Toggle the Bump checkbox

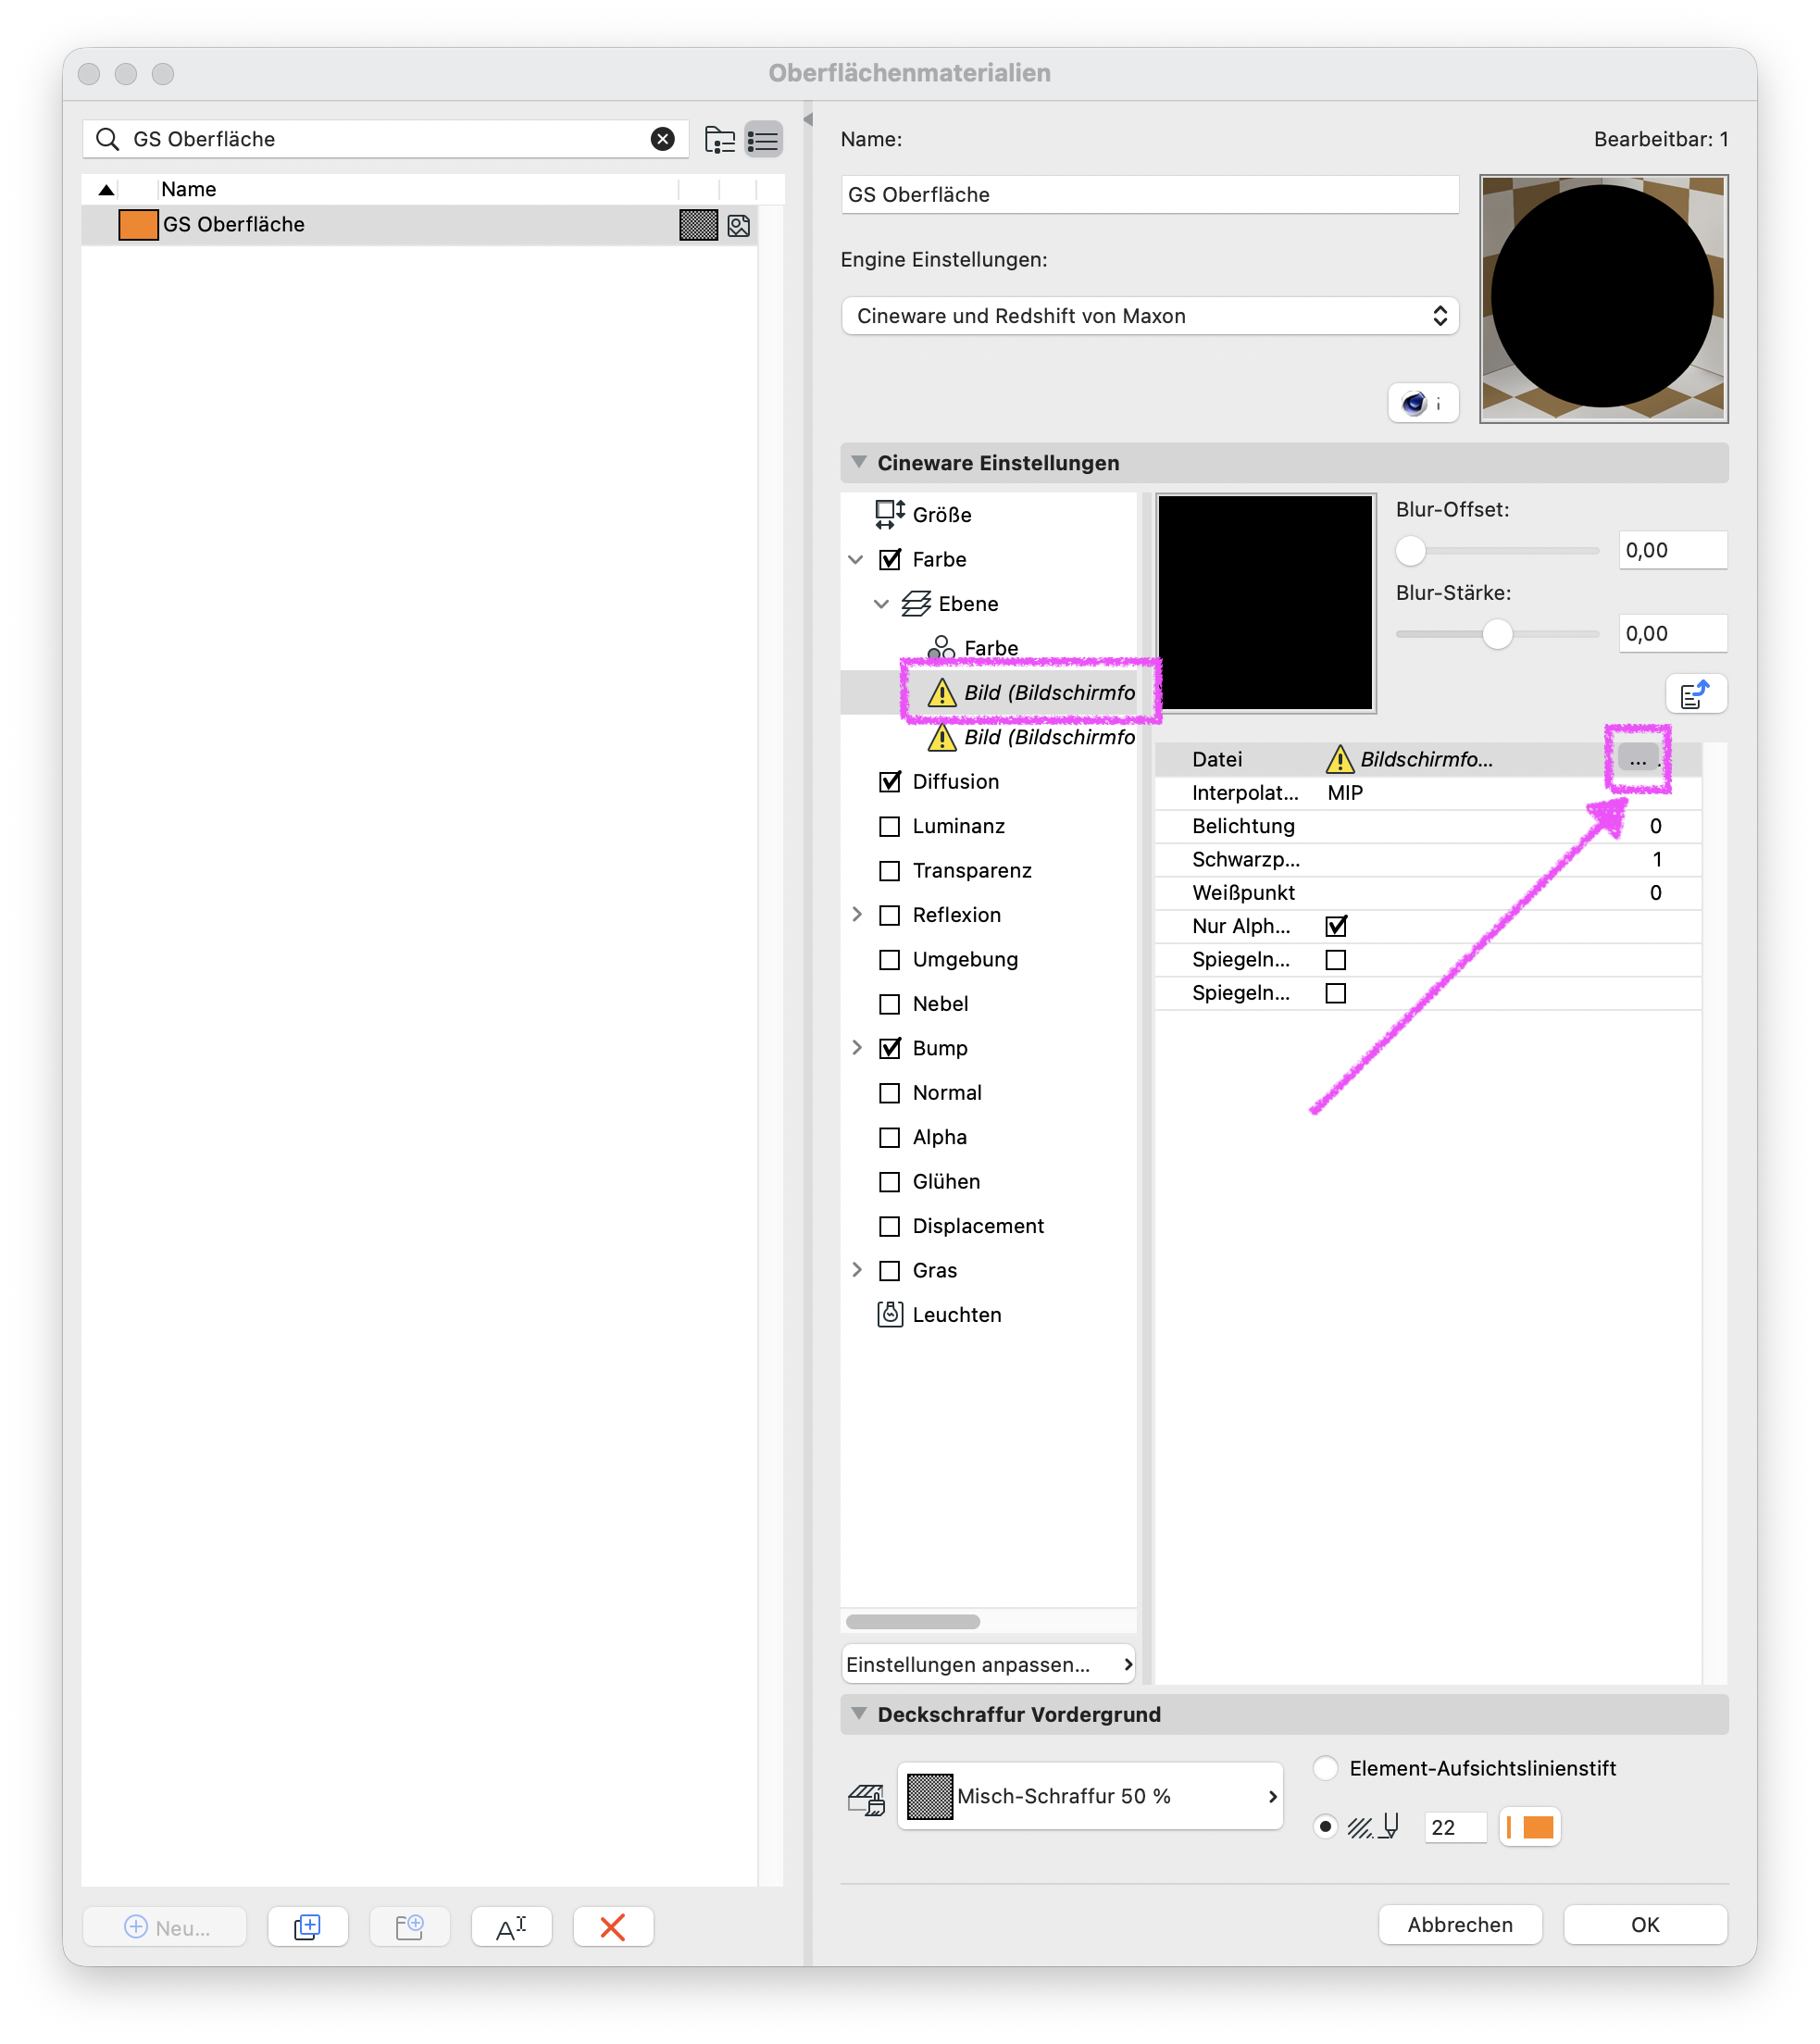point(889,1048)
